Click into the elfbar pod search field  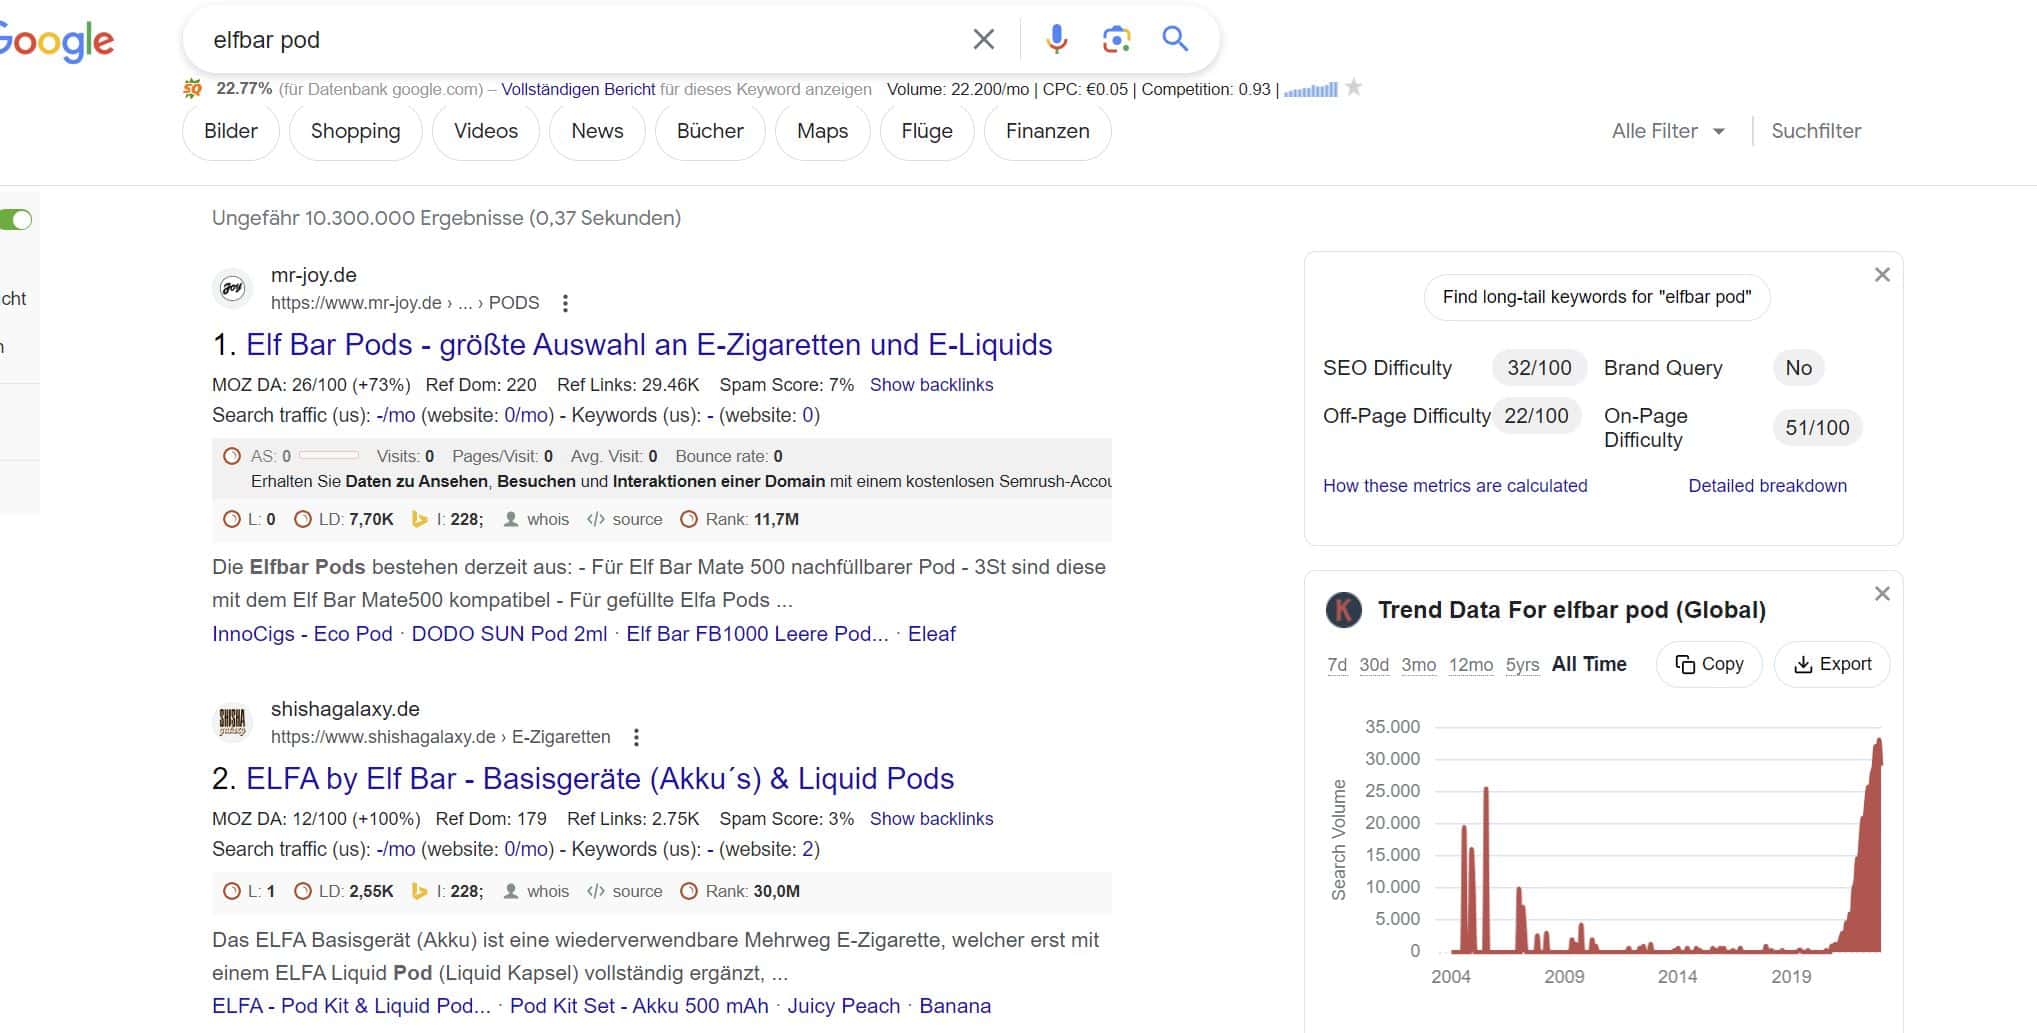coord(580,40)
